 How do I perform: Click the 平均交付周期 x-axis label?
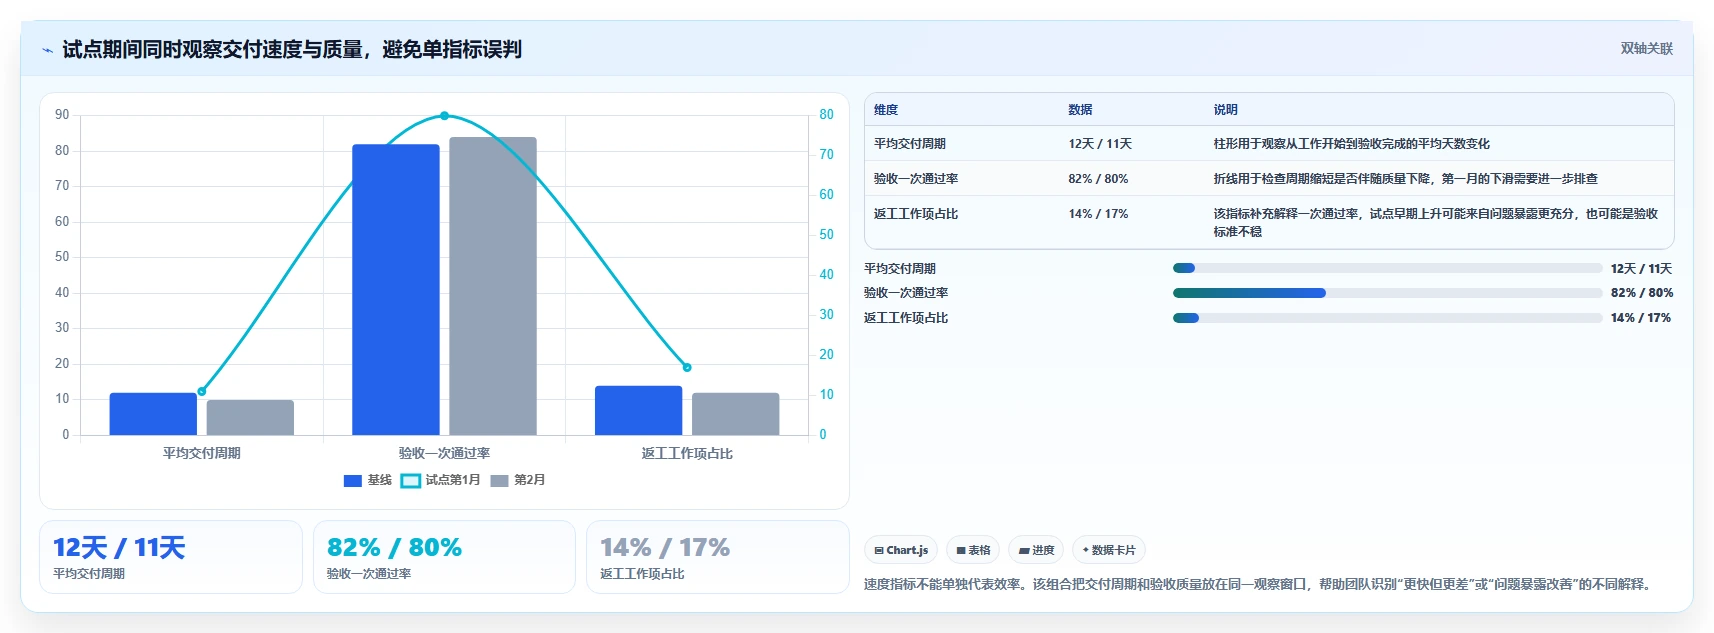coord(202,453)
